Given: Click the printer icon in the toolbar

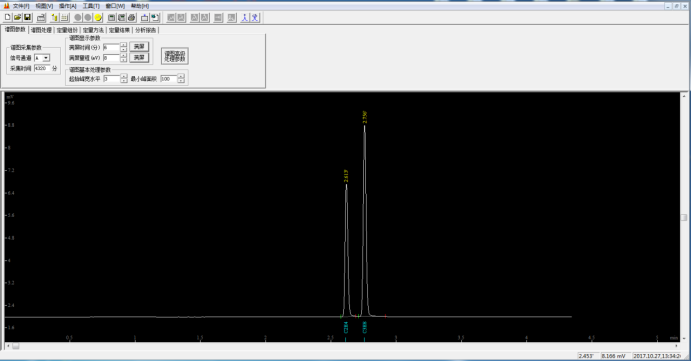Looking at the screenshot, I should 131,18.
